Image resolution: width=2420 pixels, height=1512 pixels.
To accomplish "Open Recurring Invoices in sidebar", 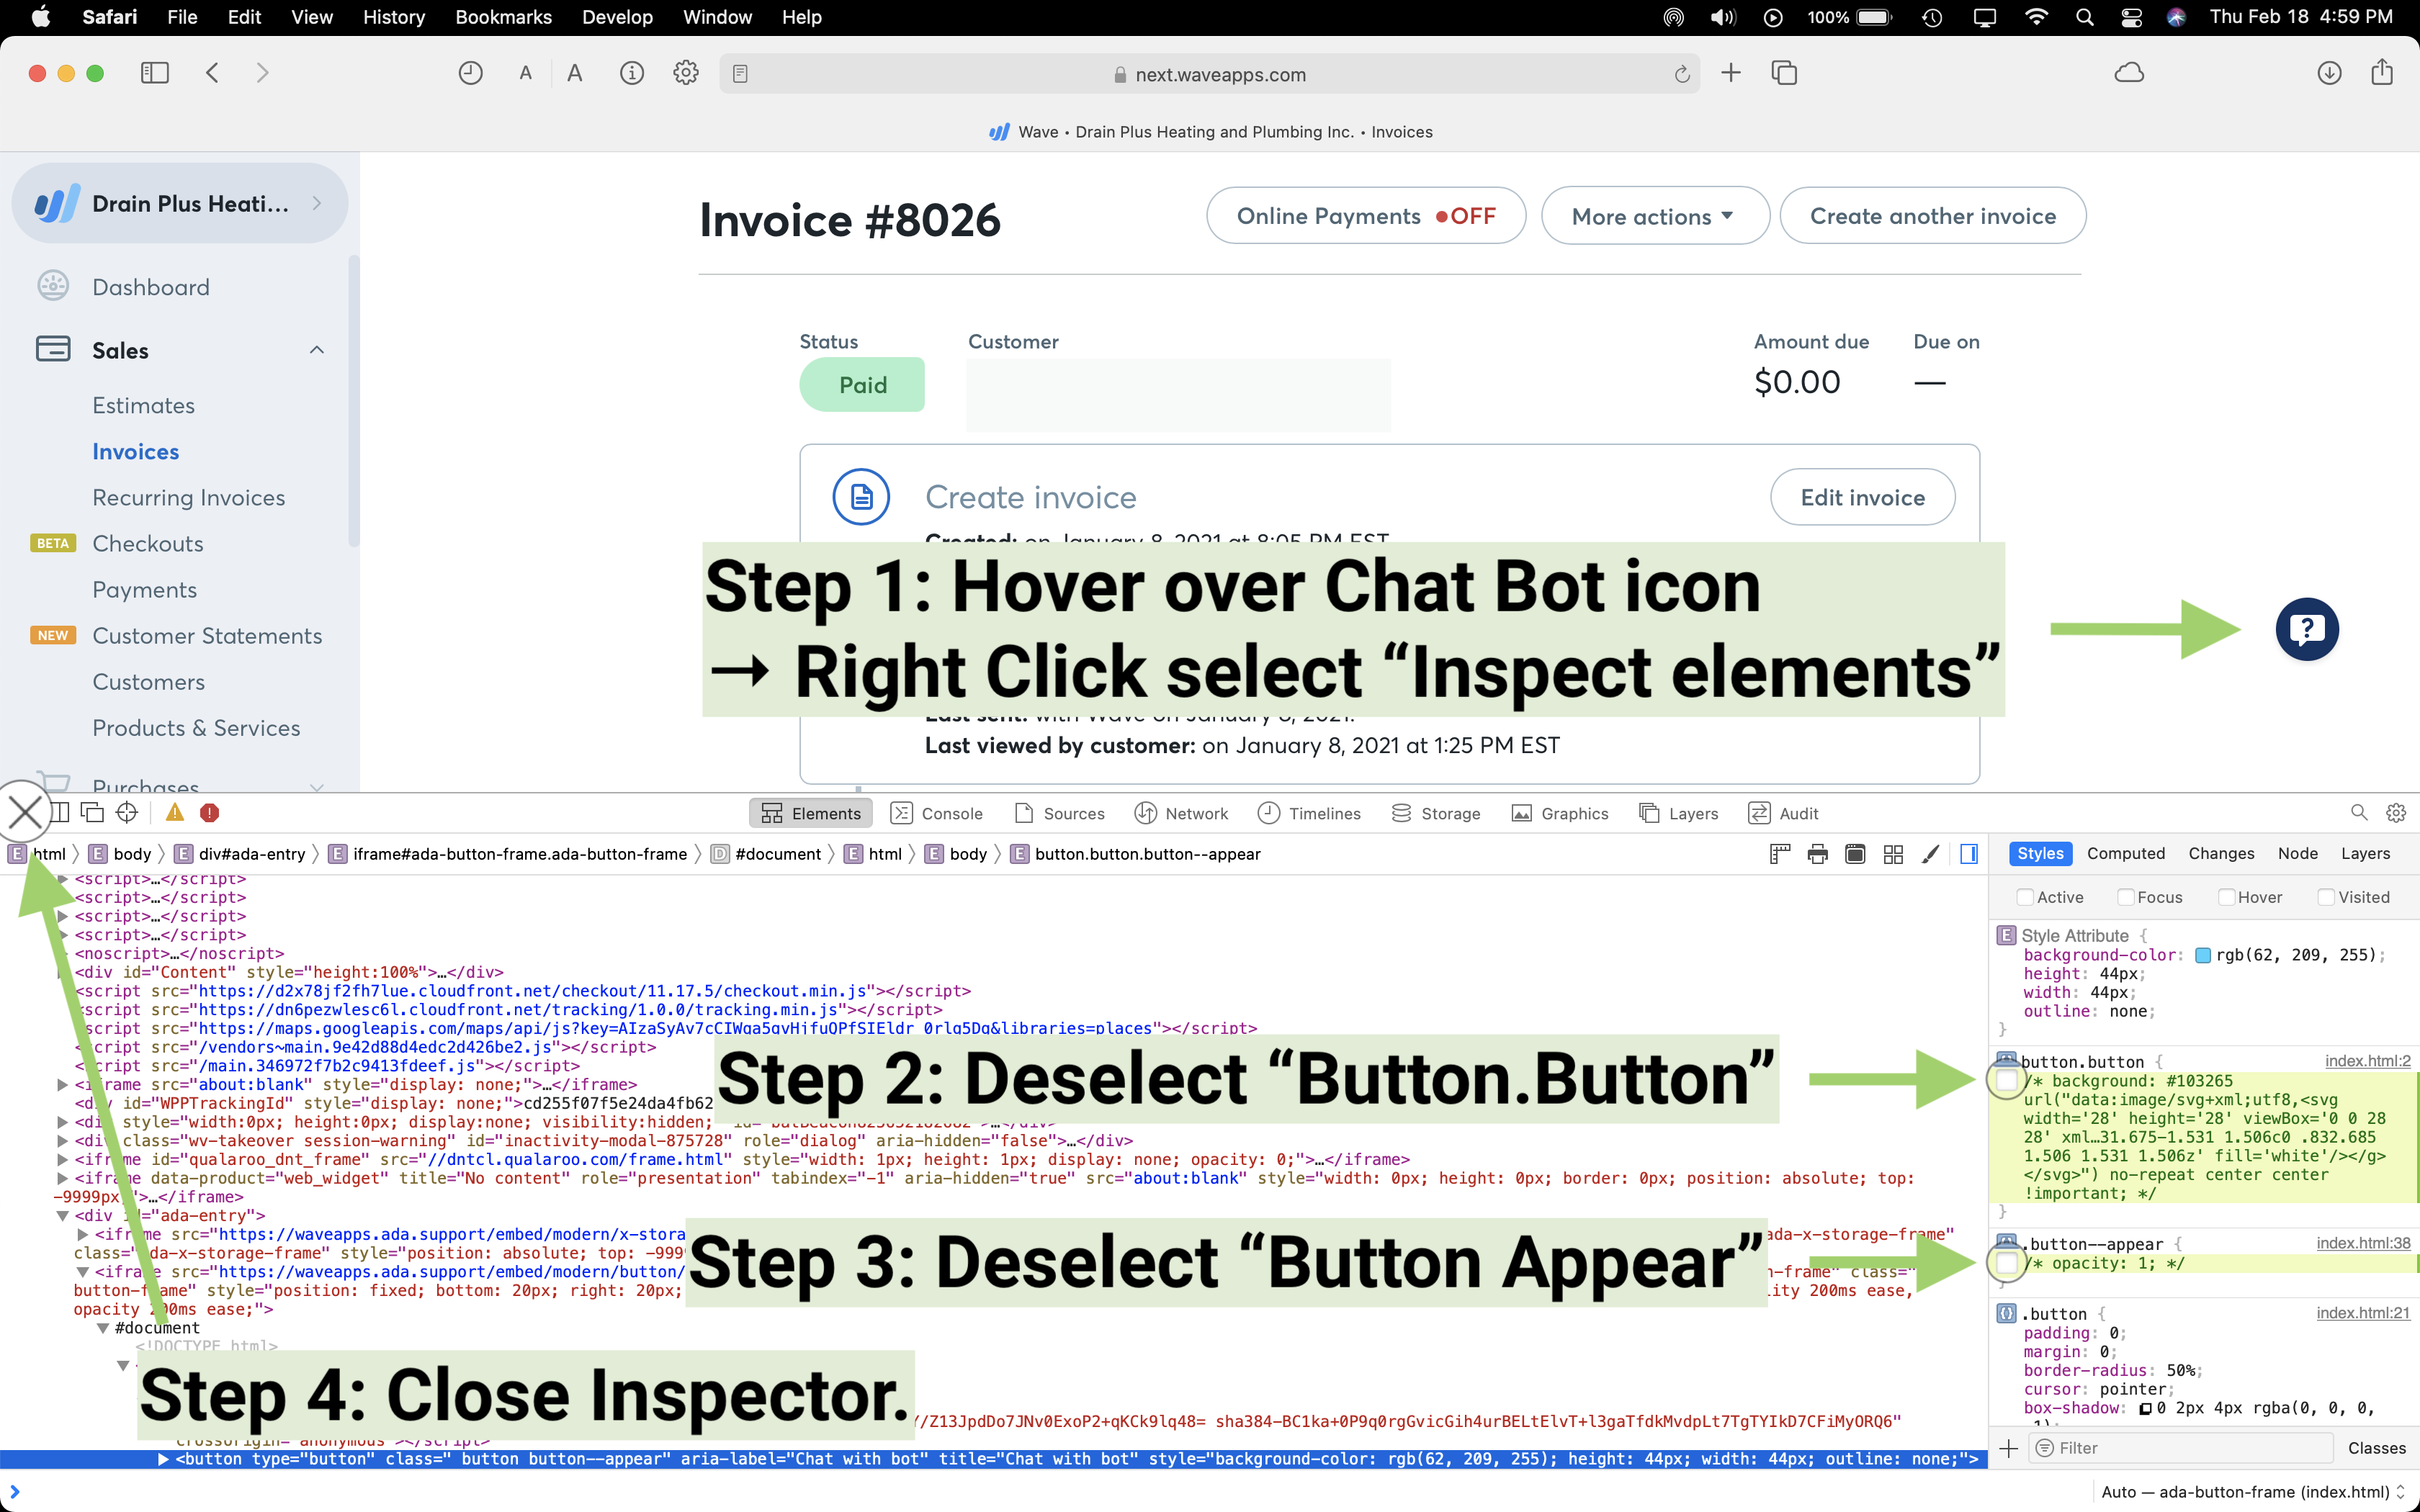I will click(x=189, y=497).
